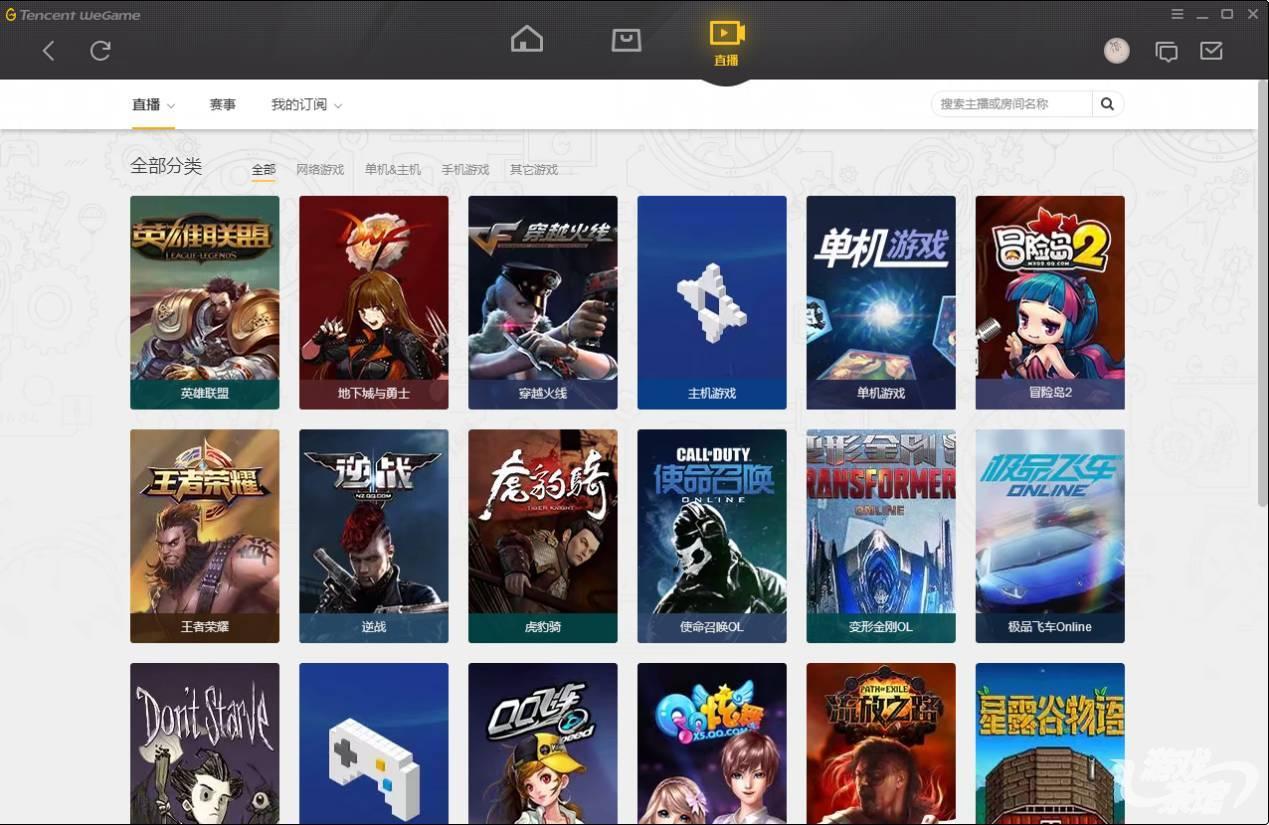1269x825 pixels.
Task: Open the hamburger menu in title bar
Action: 1177,14
